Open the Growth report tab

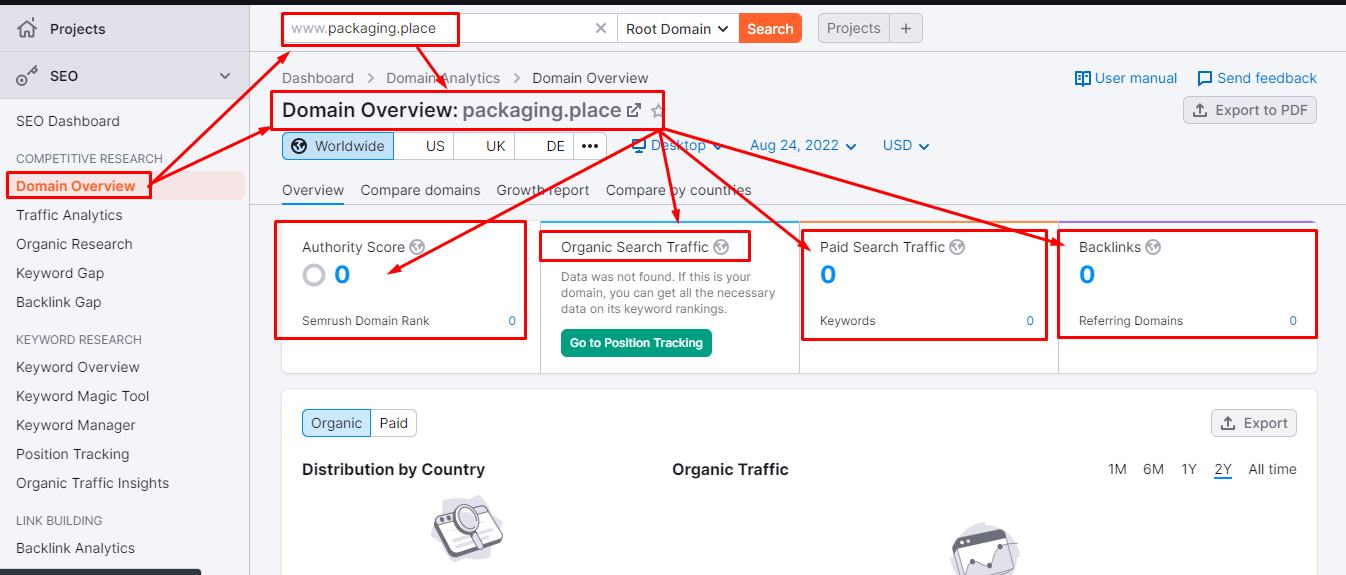543,190
